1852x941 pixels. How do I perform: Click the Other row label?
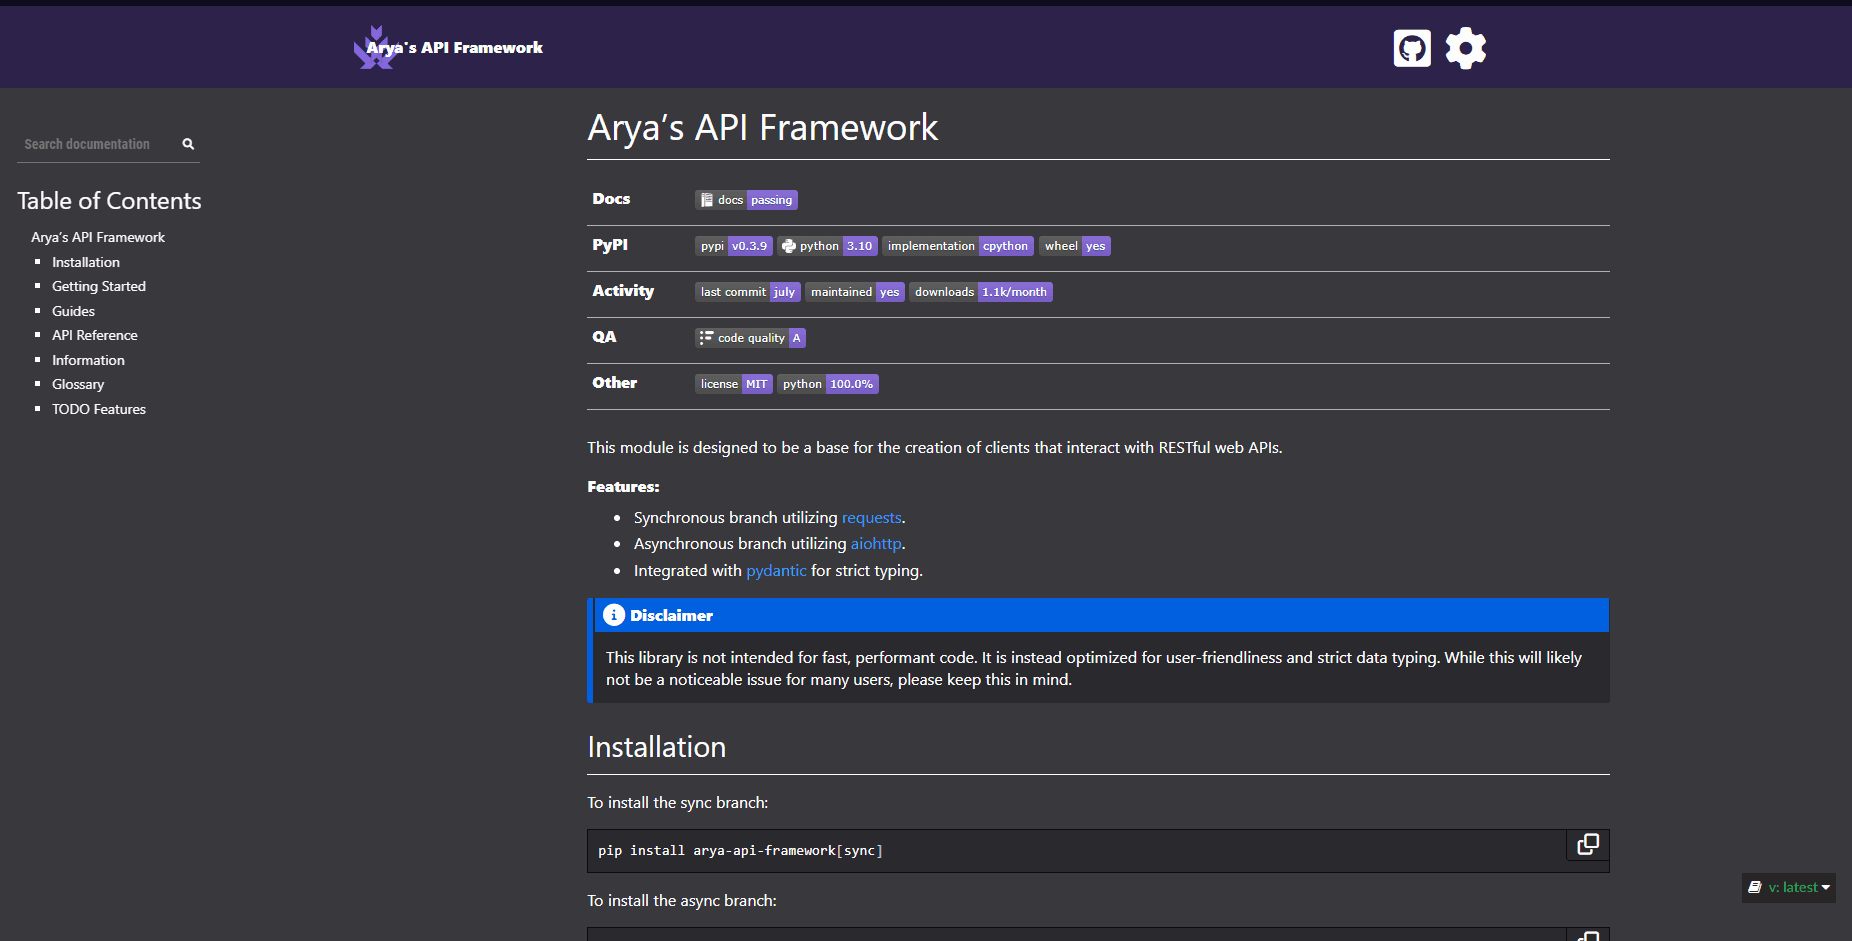coord(614,383)
